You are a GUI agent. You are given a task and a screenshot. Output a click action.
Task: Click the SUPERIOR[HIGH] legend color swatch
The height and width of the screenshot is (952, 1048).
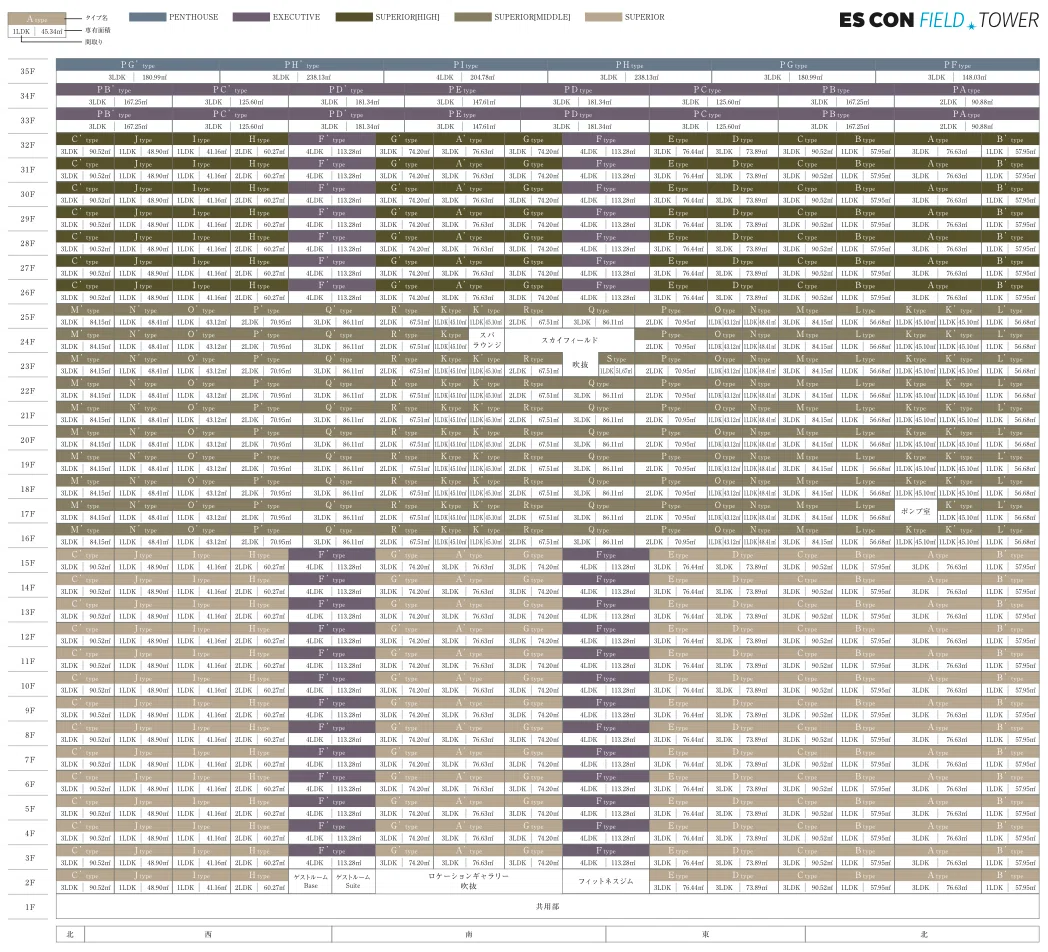click(x=354, y=17)
